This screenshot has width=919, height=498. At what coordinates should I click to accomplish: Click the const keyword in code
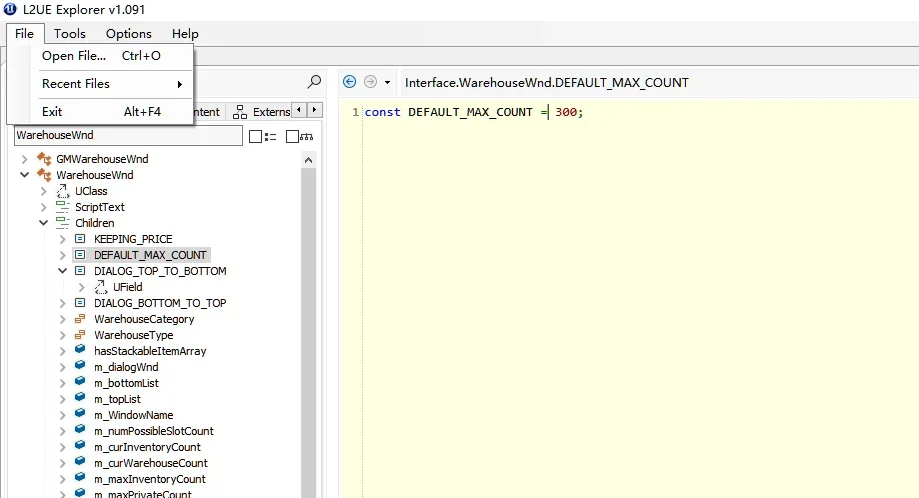pos(382,112)
